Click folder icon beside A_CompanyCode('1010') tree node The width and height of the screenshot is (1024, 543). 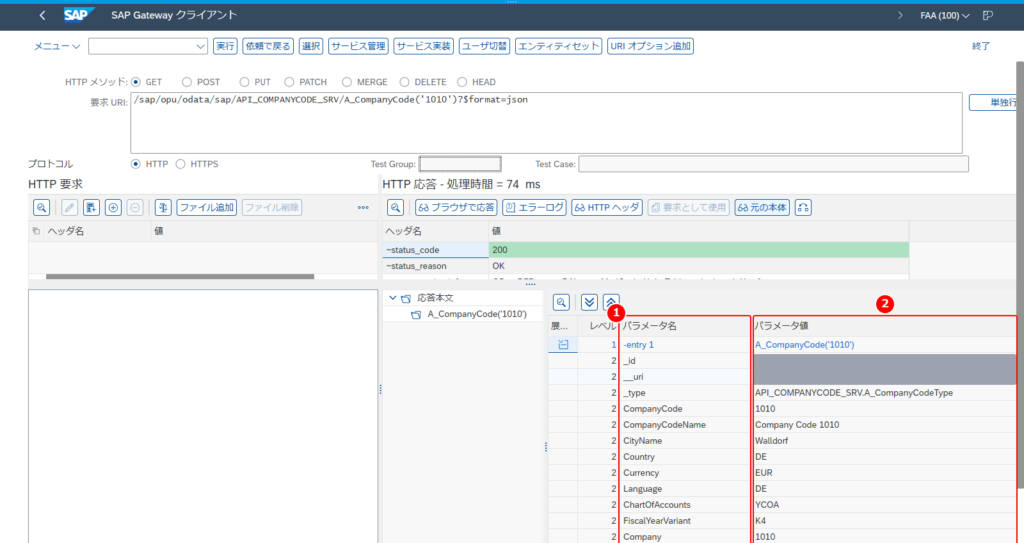click(x=416, y=314)
